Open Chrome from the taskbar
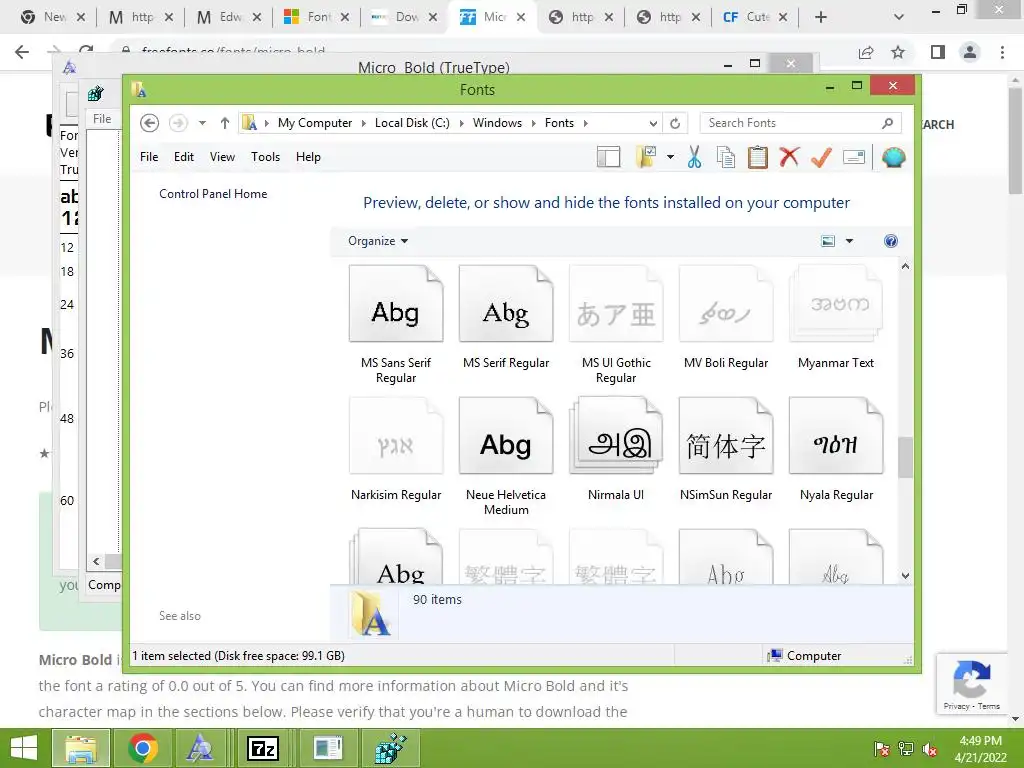1024x768 pixels. tap(142, 748)
